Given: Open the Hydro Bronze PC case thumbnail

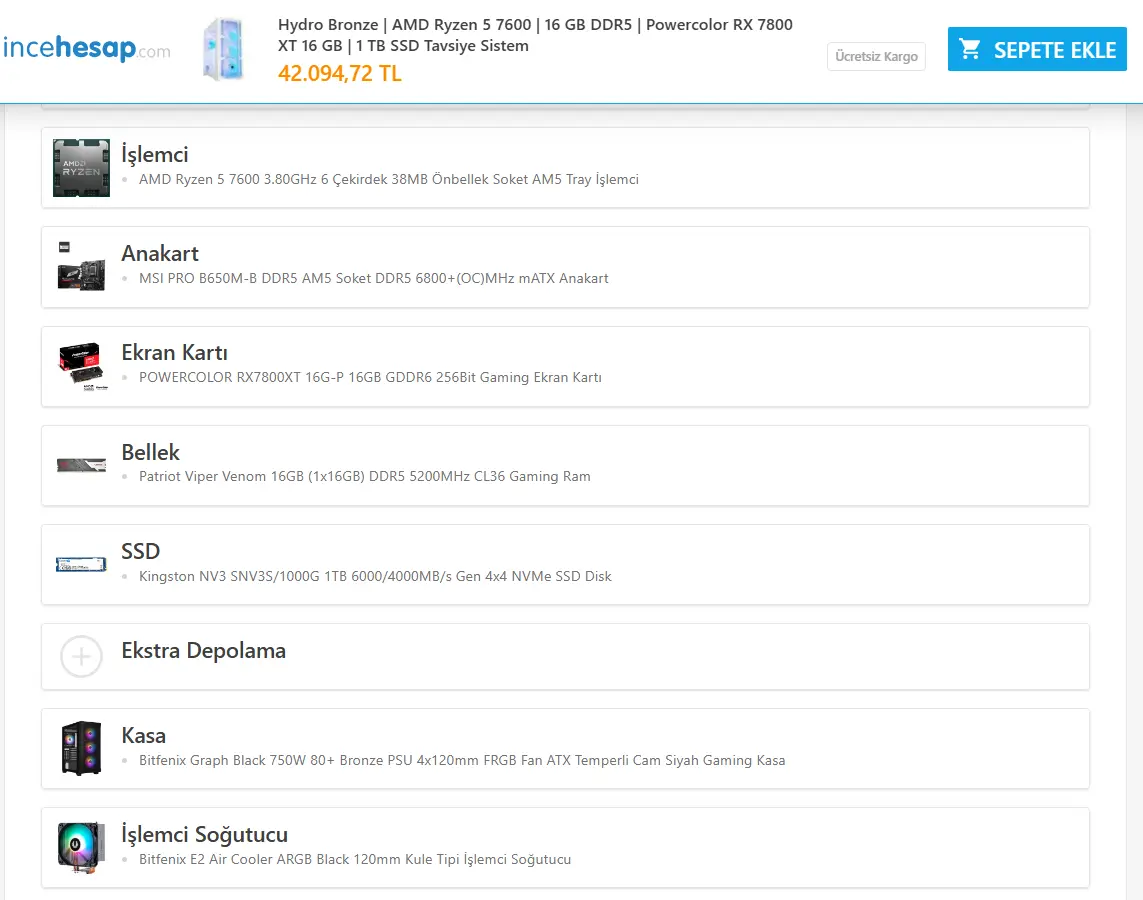Looking at the screenshot, I should click(224, 50).
